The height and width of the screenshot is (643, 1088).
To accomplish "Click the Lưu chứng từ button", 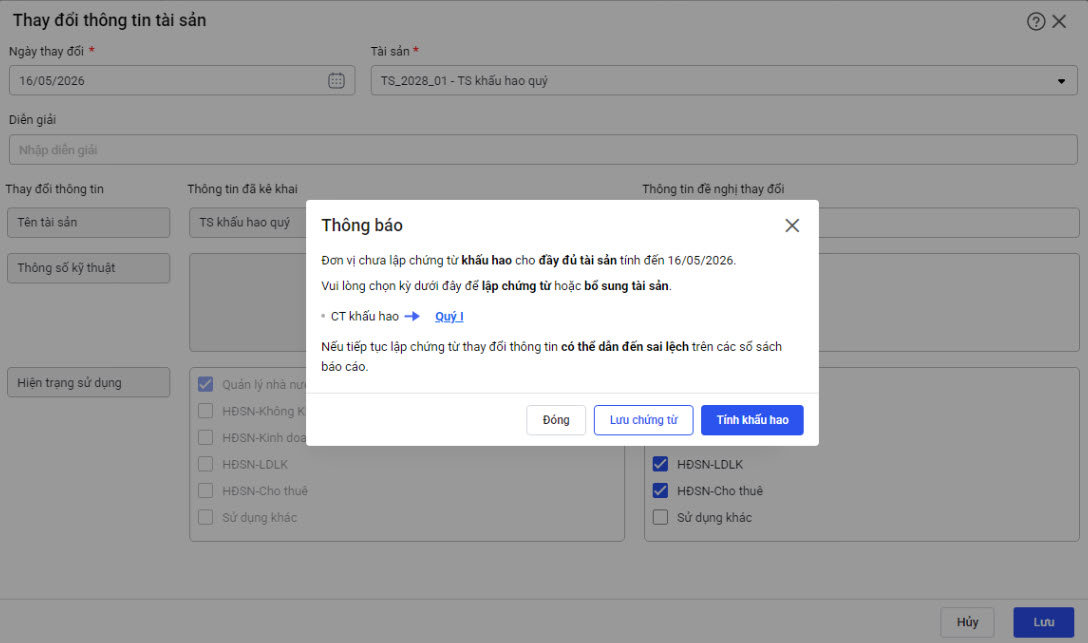I will coord(643,420).
